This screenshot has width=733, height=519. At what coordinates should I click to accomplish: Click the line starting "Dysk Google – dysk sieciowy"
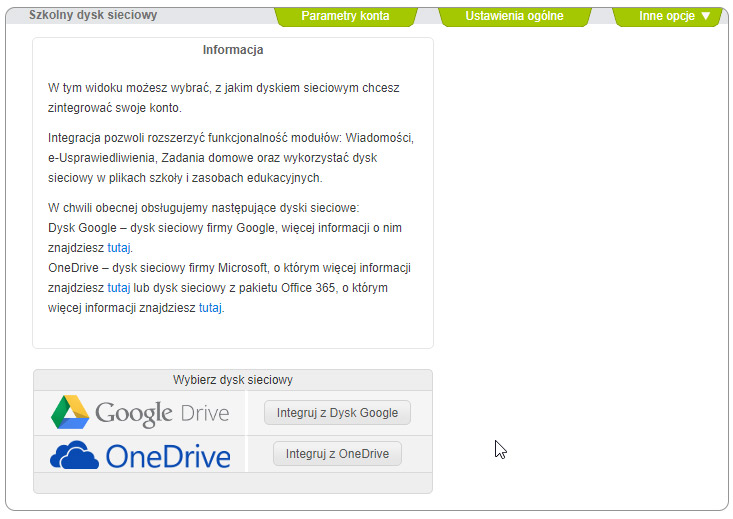coord(225,228)
